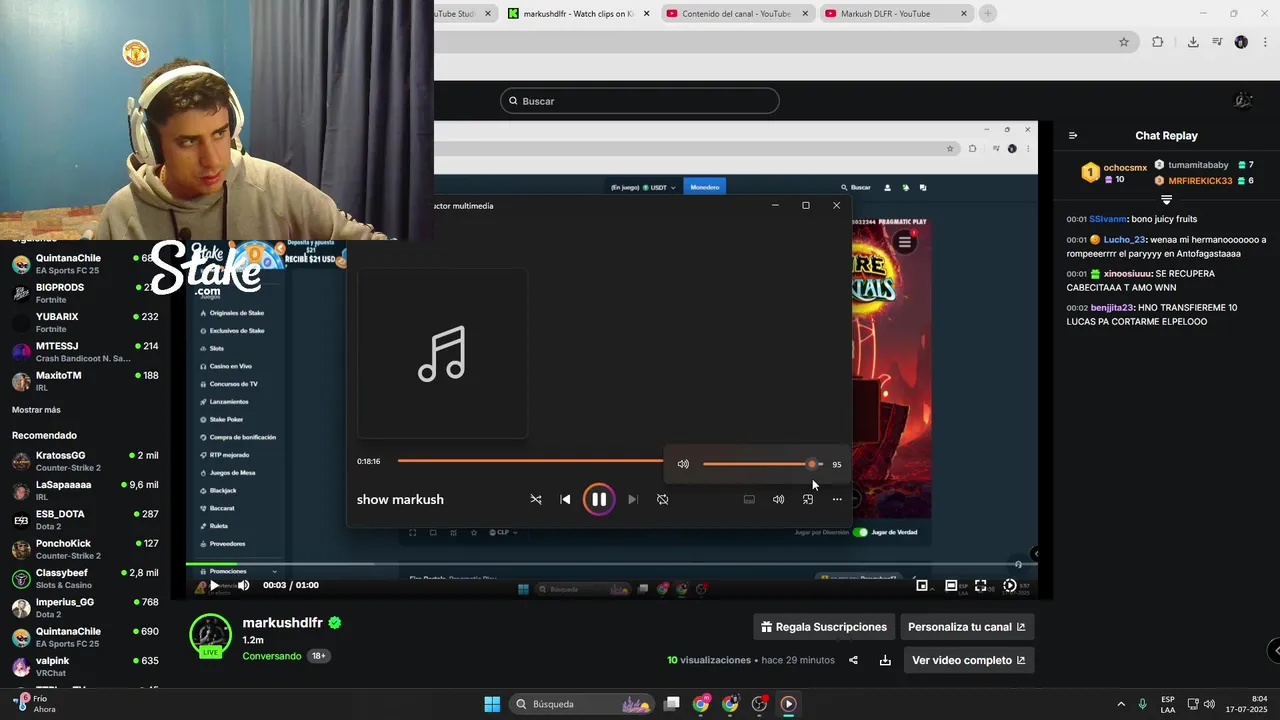1280x720 pixels.
Task: Open the profile avatar in Kick's top bar
Action: point(1243,100)
